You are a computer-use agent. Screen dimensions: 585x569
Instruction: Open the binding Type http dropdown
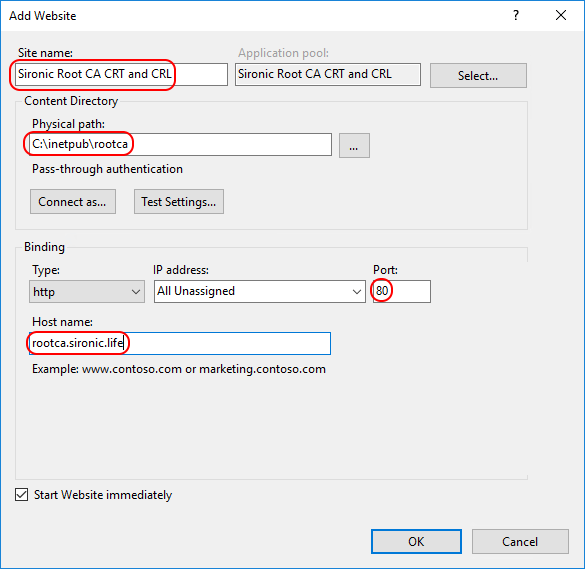tap(87, 291)
